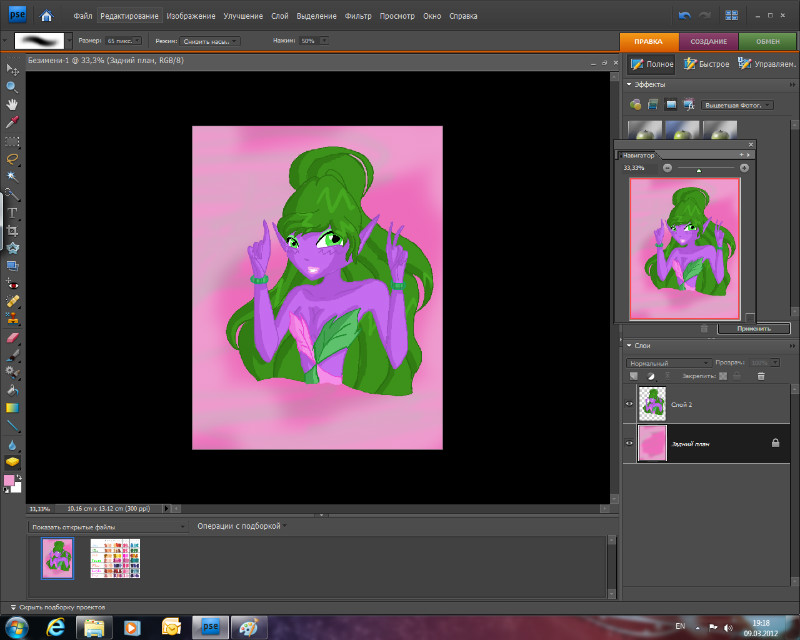Hide the Слой 2 layer visibility
800x640 pixels.
coord(629,404)
